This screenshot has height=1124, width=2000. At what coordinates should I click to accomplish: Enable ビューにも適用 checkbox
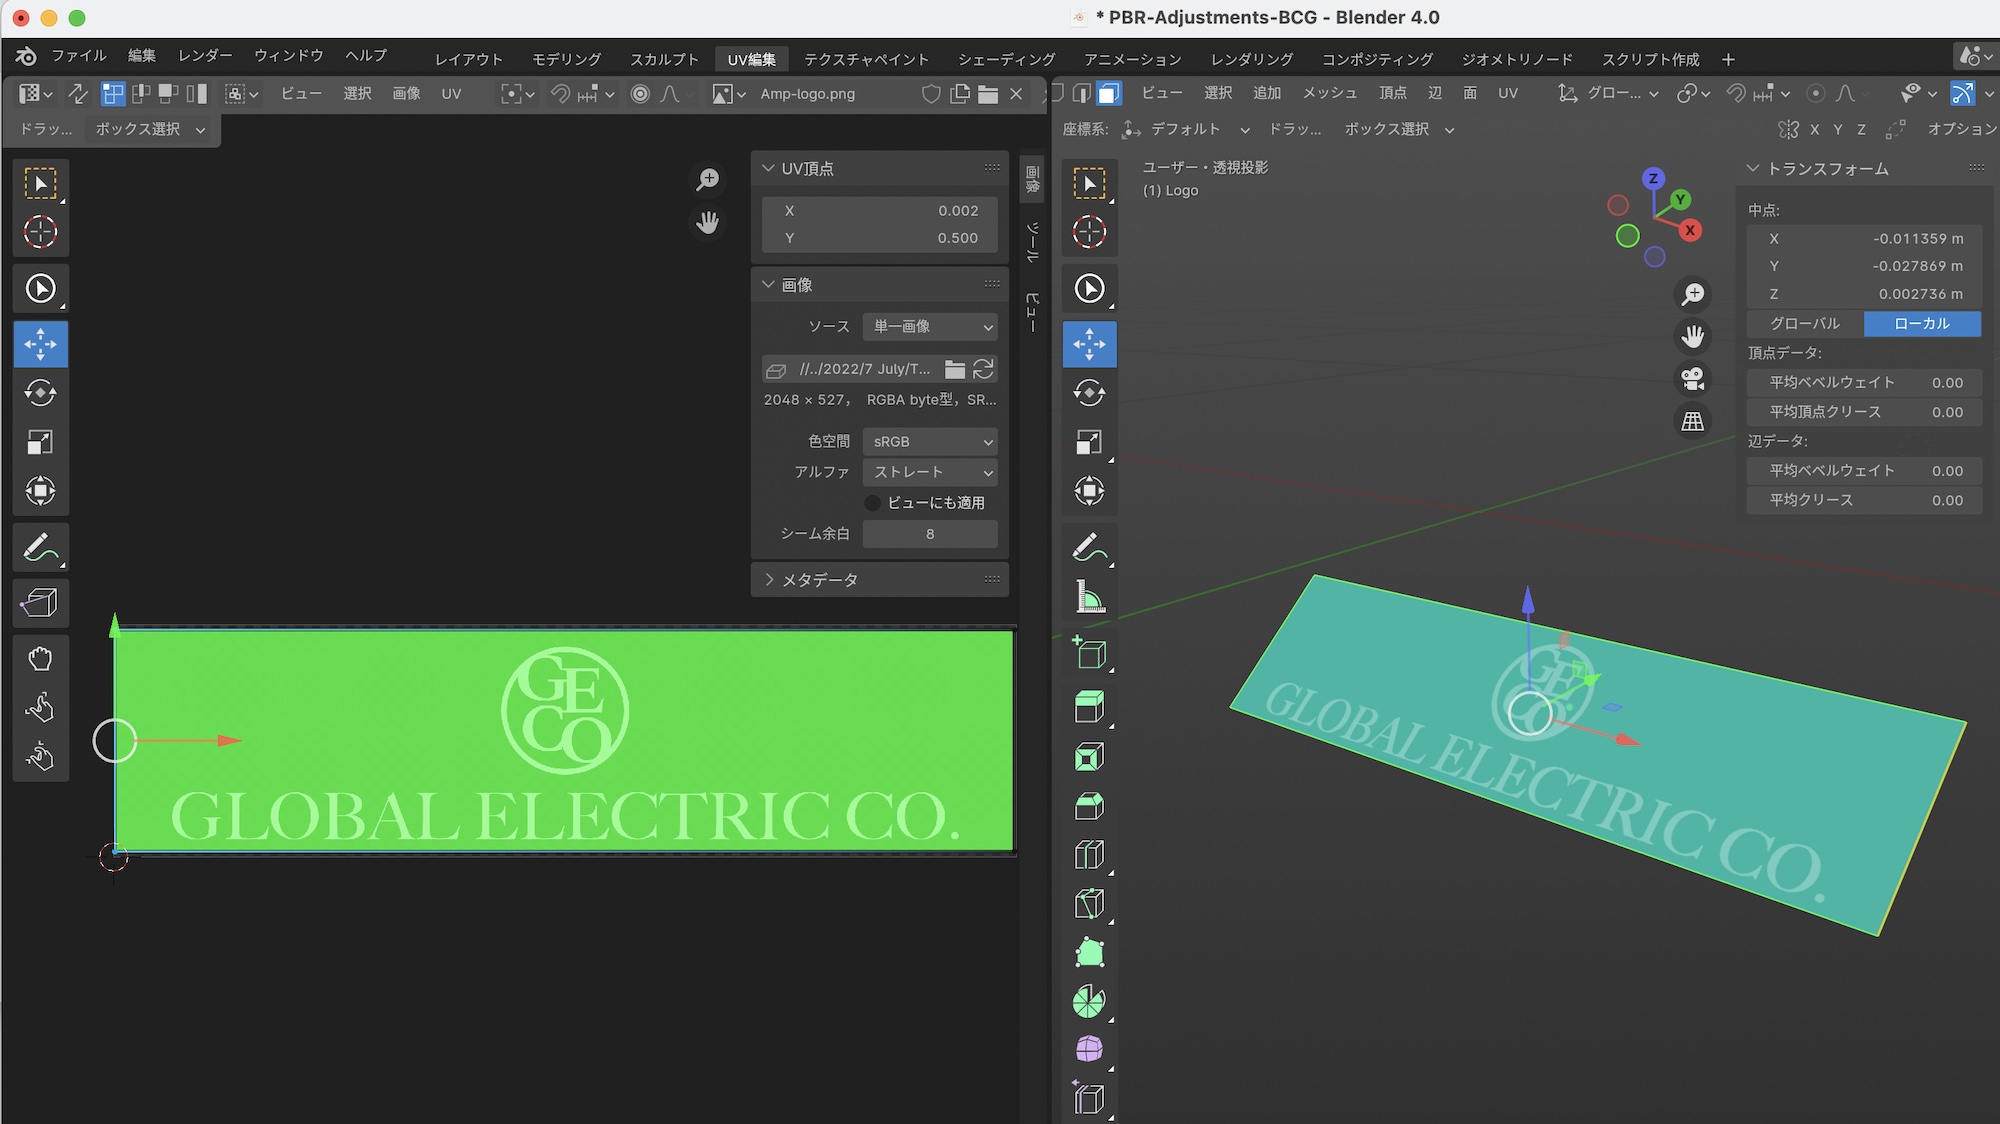tap(873, 503)
